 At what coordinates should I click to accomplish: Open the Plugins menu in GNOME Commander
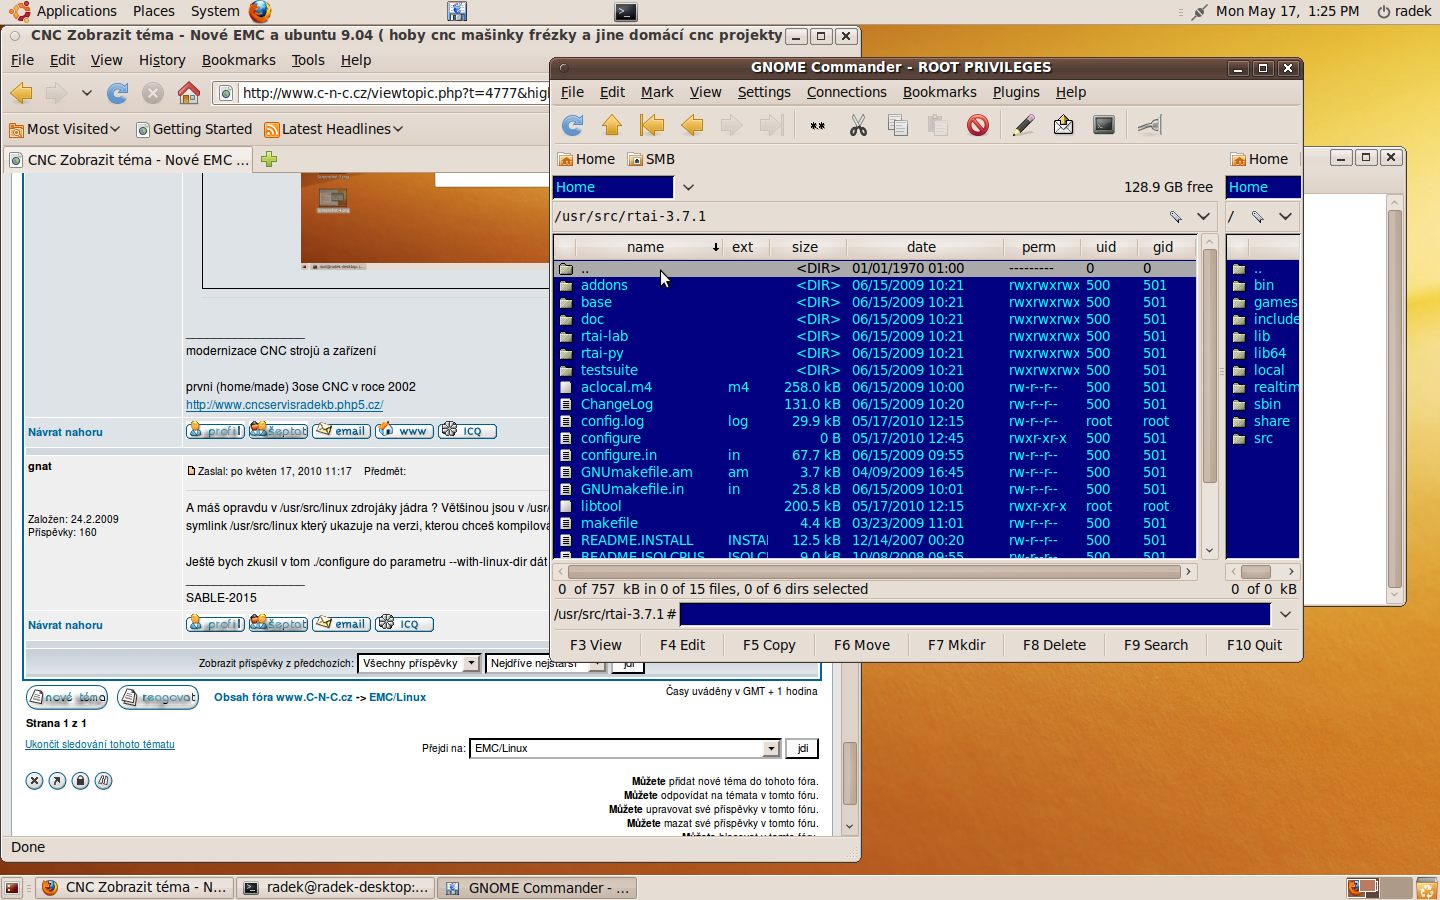click(x=1015, y=92)
